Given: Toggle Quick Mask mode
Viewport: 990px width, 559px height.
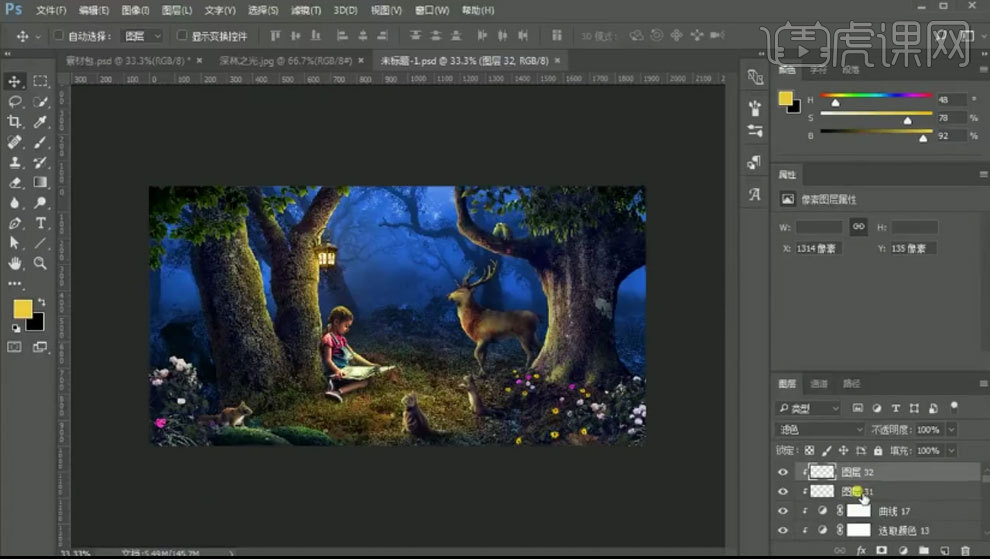Looking at the screenshot, I should tap(14, 347).
